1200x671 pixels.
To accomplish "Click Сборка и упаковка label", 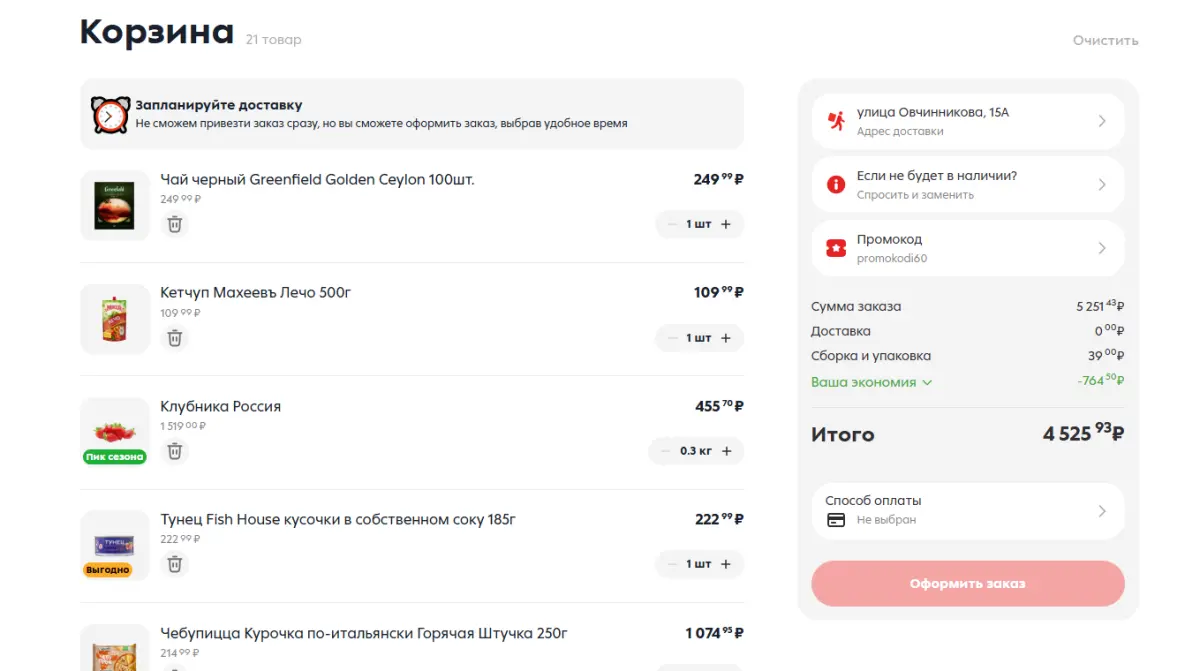I will (x=871, y=356).
